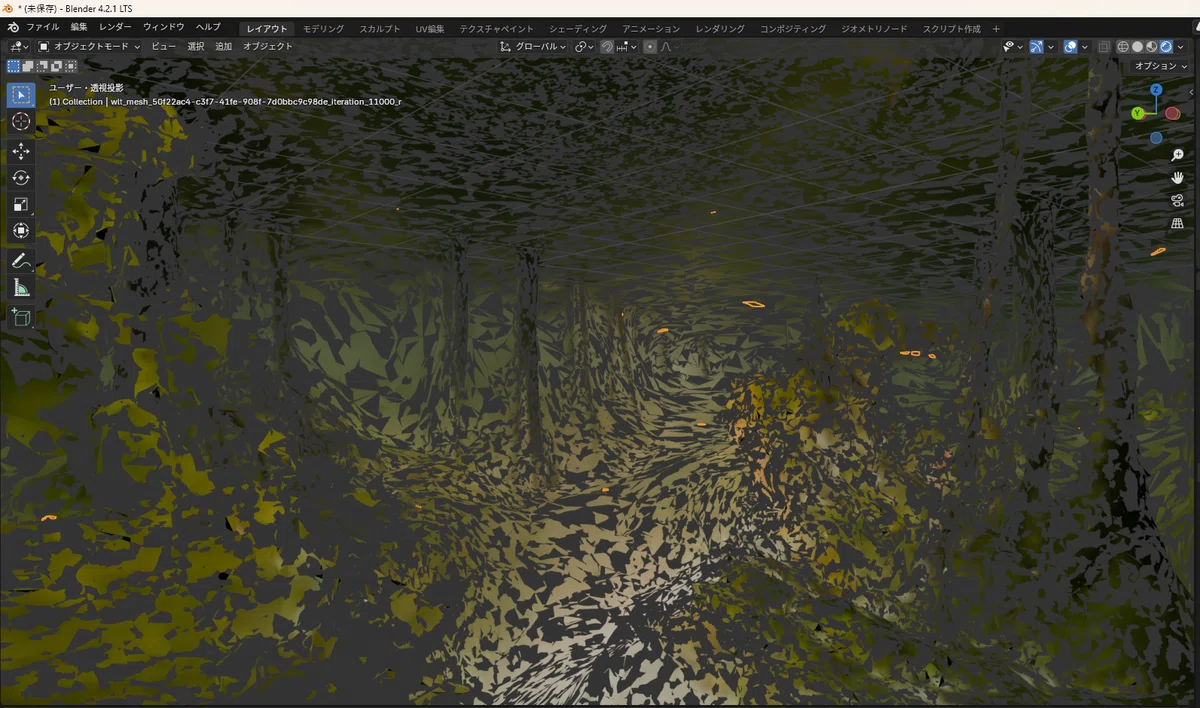Switch to the スクリプト作成 workspace tab
The height and width of the screenshot is (708, 1200).
pyautogui.click(x=951, y=29)
